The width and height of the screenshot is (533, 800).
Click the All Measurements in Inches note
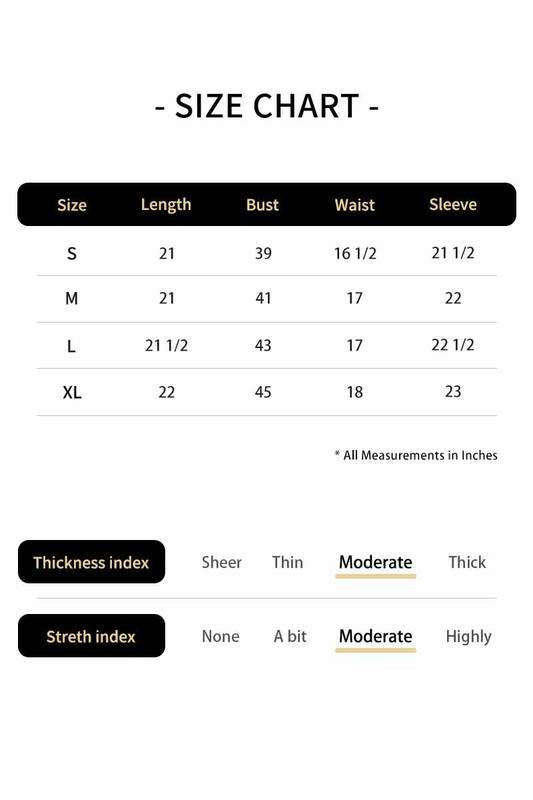(416, 455)
